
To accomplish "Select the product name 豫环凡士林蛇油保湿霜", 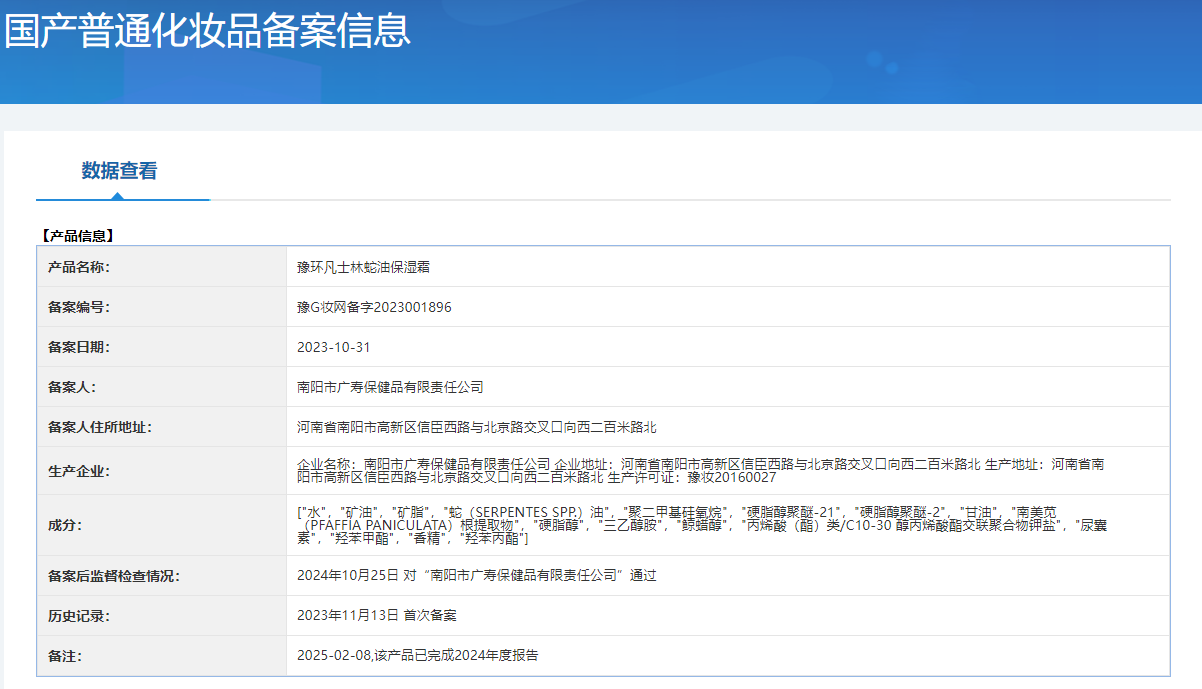I will 363,267.
